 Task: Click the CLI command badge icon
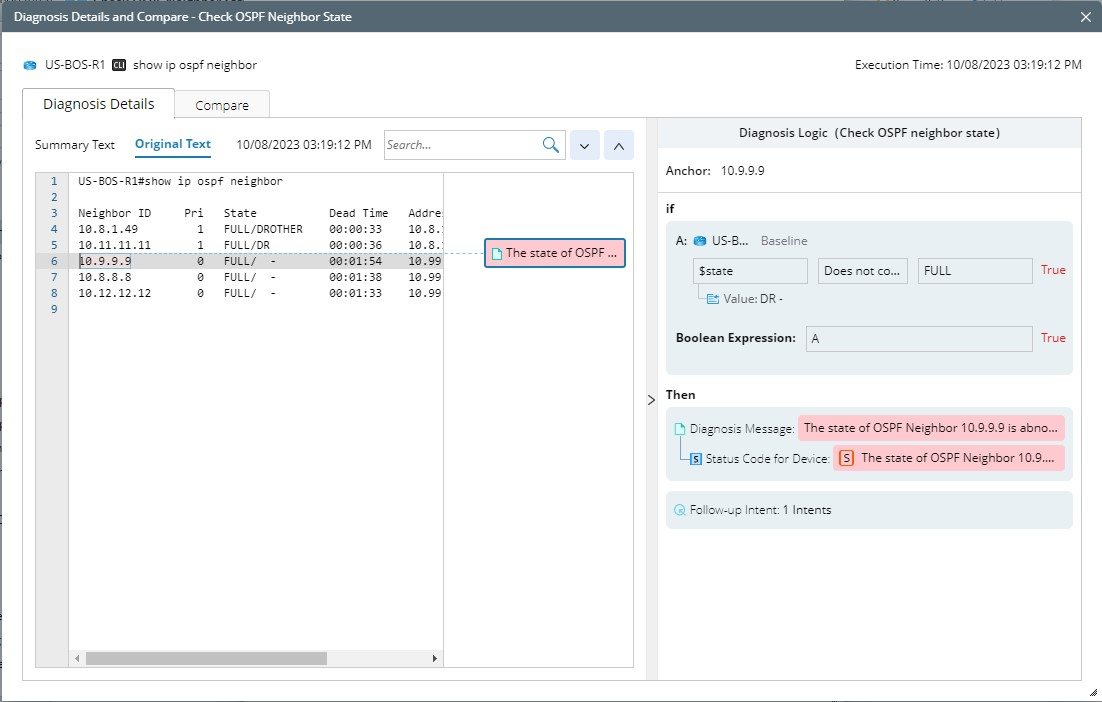click(x=119, y=65)
